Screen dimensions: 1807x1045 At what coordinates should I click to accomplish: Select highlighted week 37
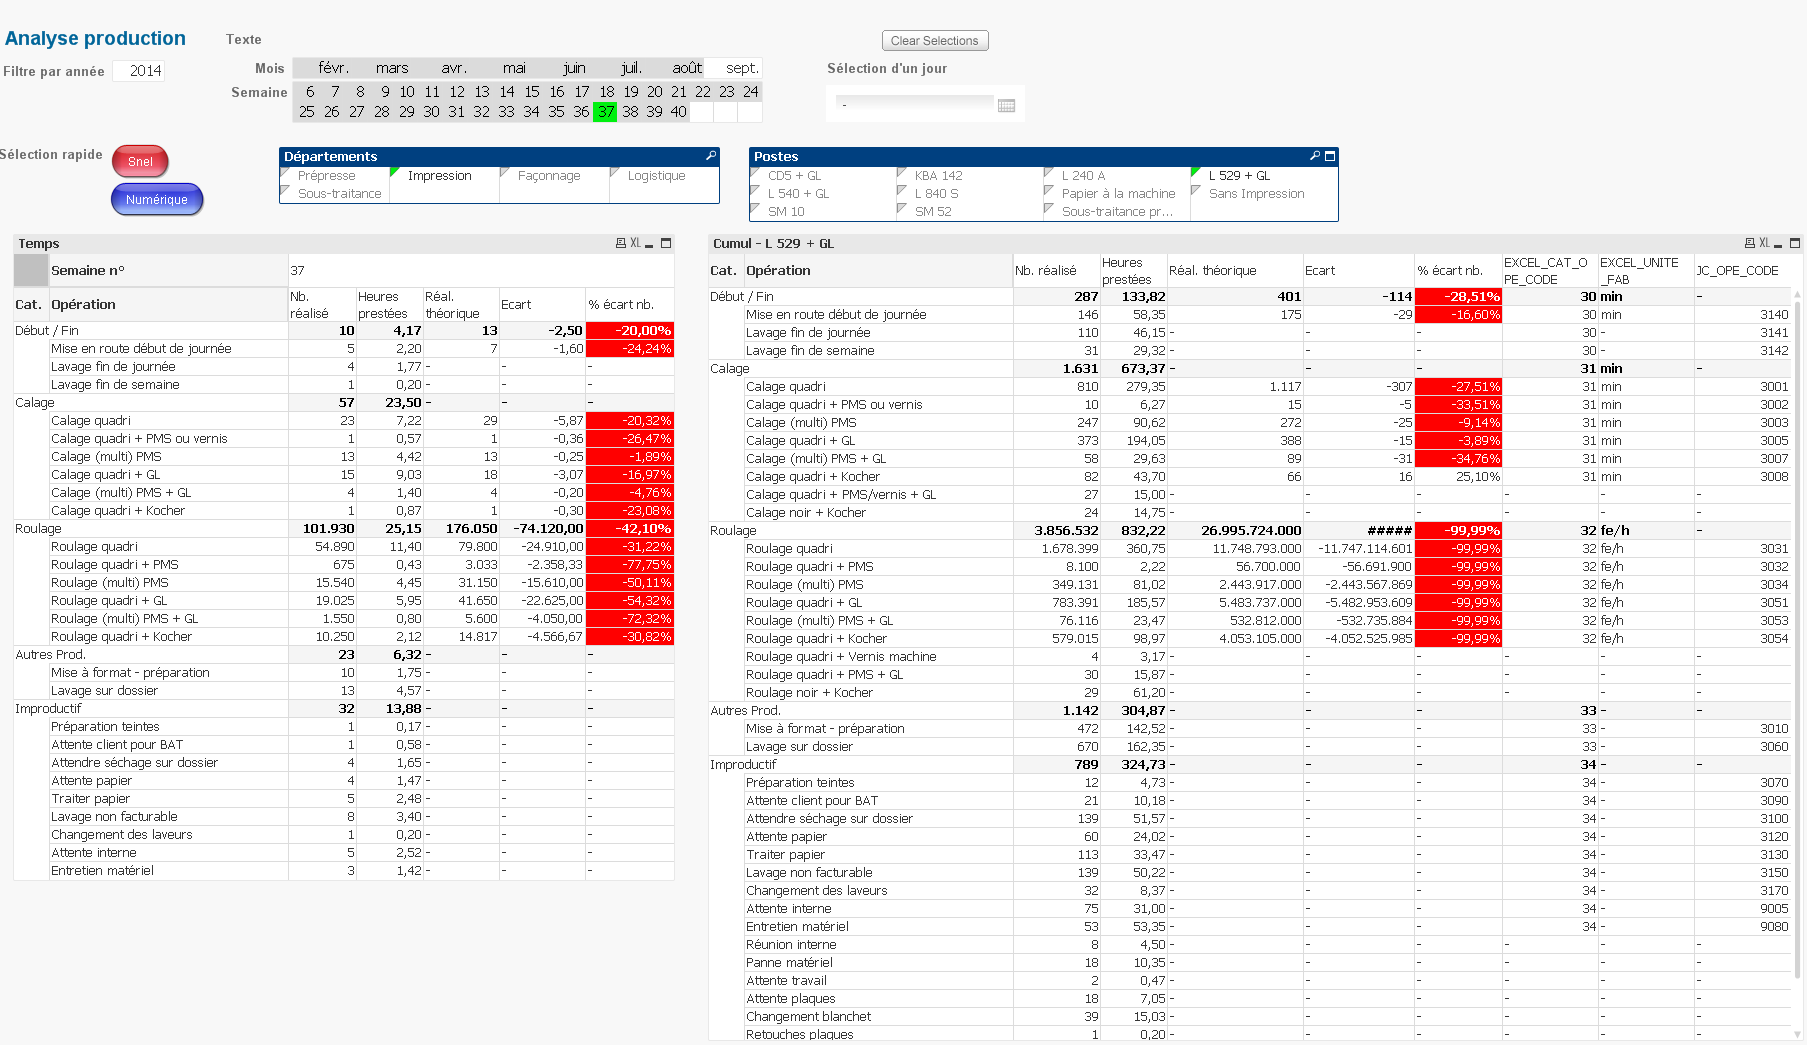pos(606,112)
